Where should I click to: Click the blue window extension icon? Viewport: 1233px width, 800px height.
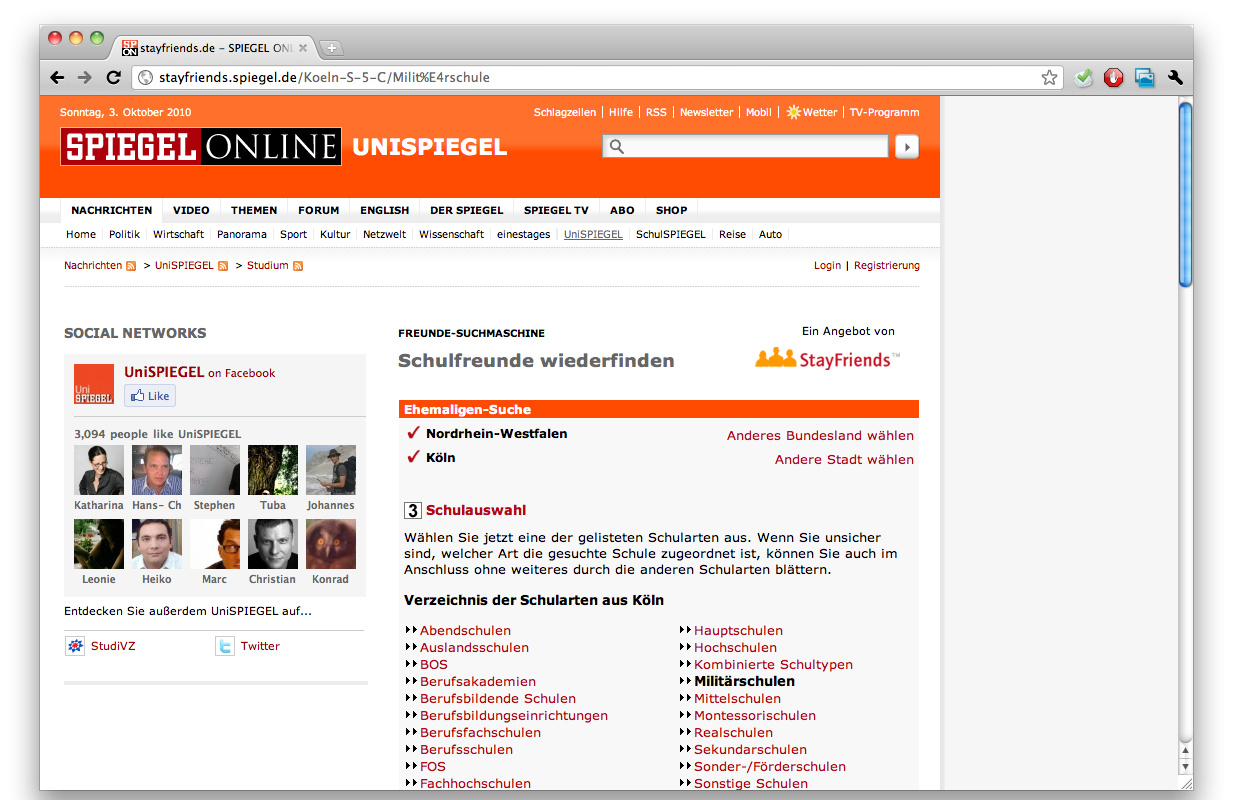click(1145, 77)
